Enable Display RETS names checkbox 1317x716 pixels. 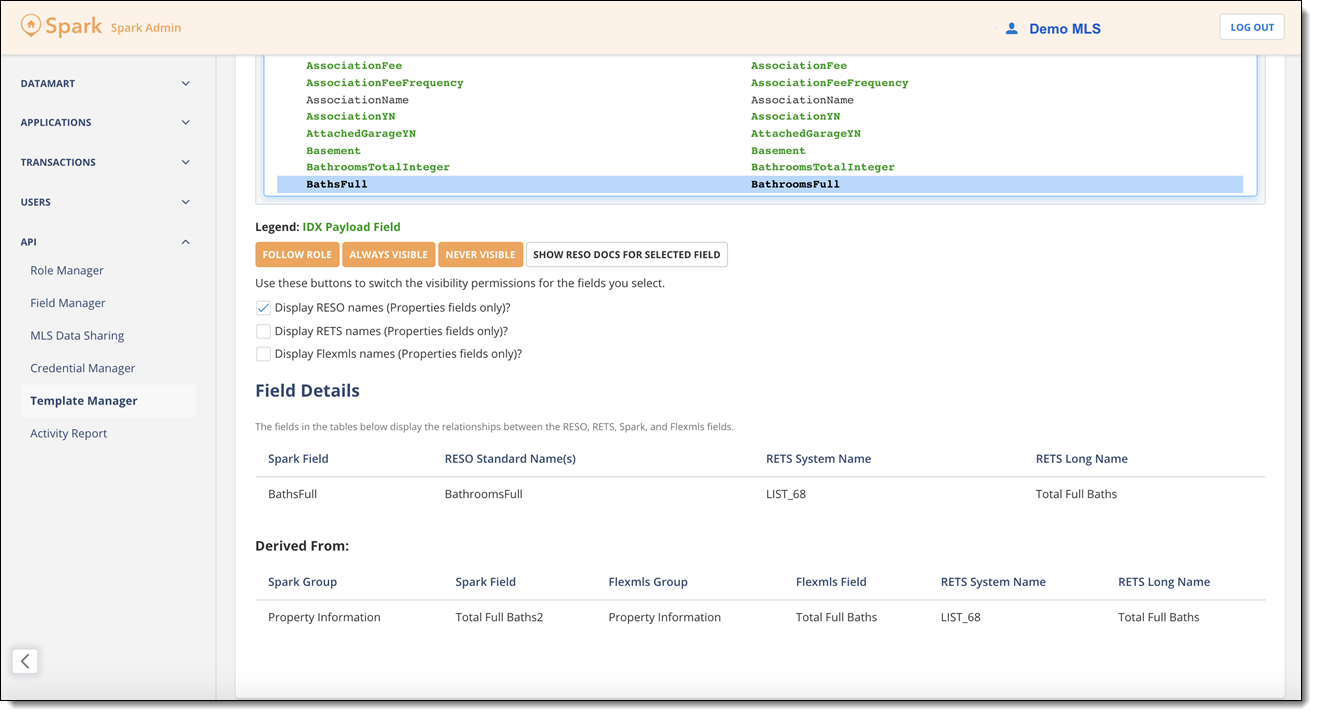point(263,331)
